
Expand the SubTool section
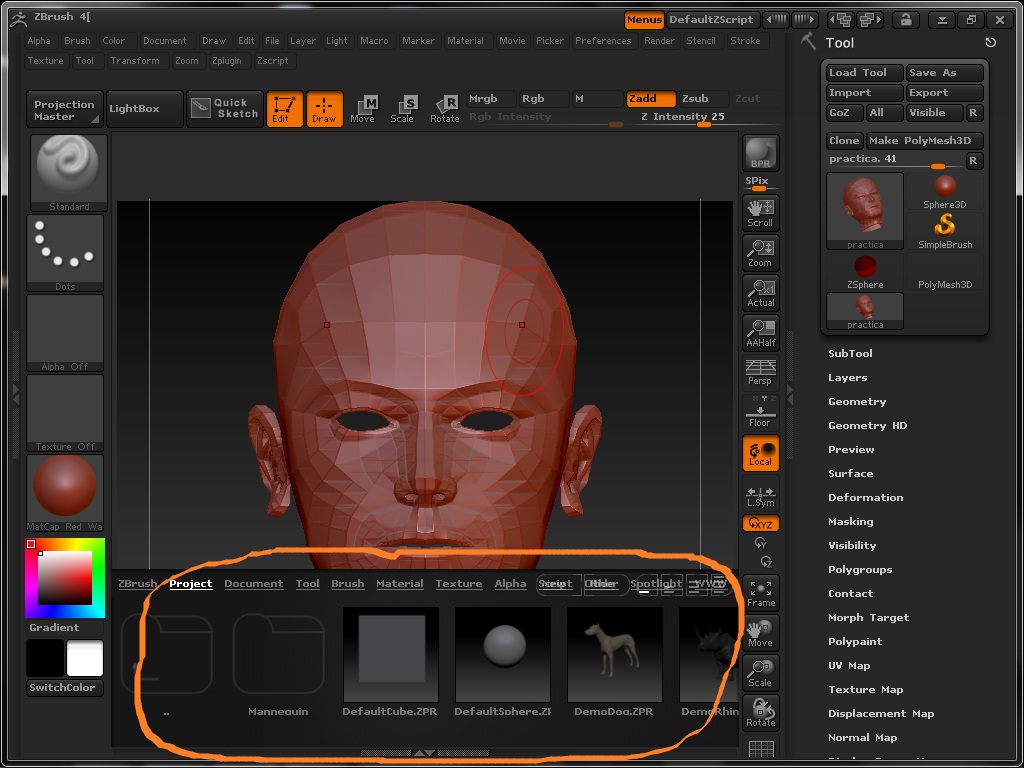[x=850, y=353]
